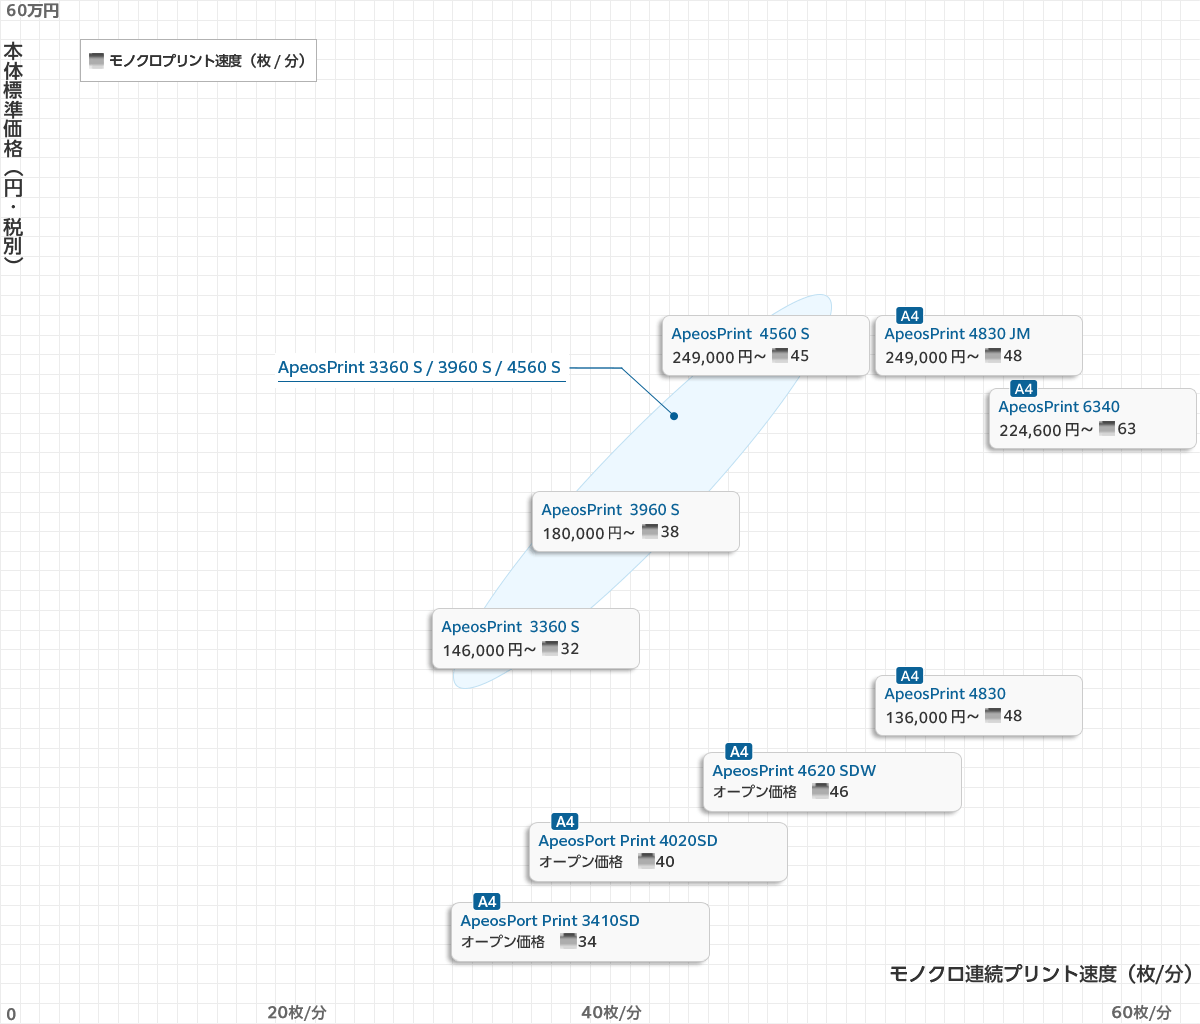
Task: Click the 249,000円〜 price on ApeosPrint 4830 JM
Action: click(932, 357)
